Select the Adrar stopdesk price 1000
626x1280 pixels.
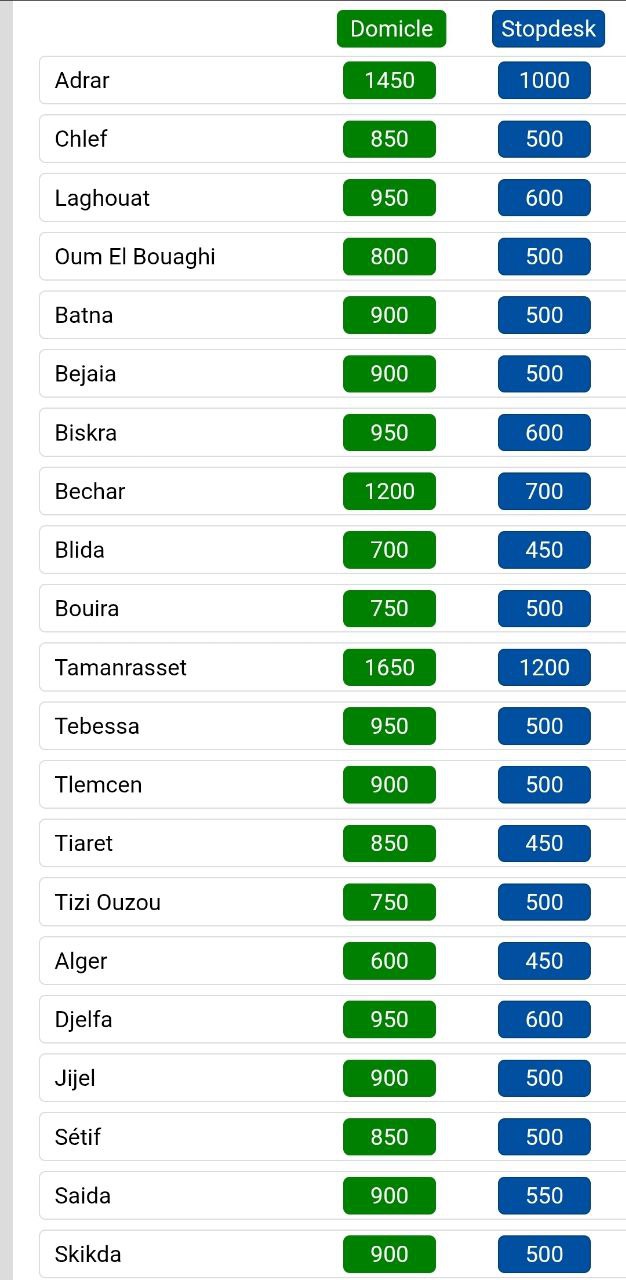(544, 80)
